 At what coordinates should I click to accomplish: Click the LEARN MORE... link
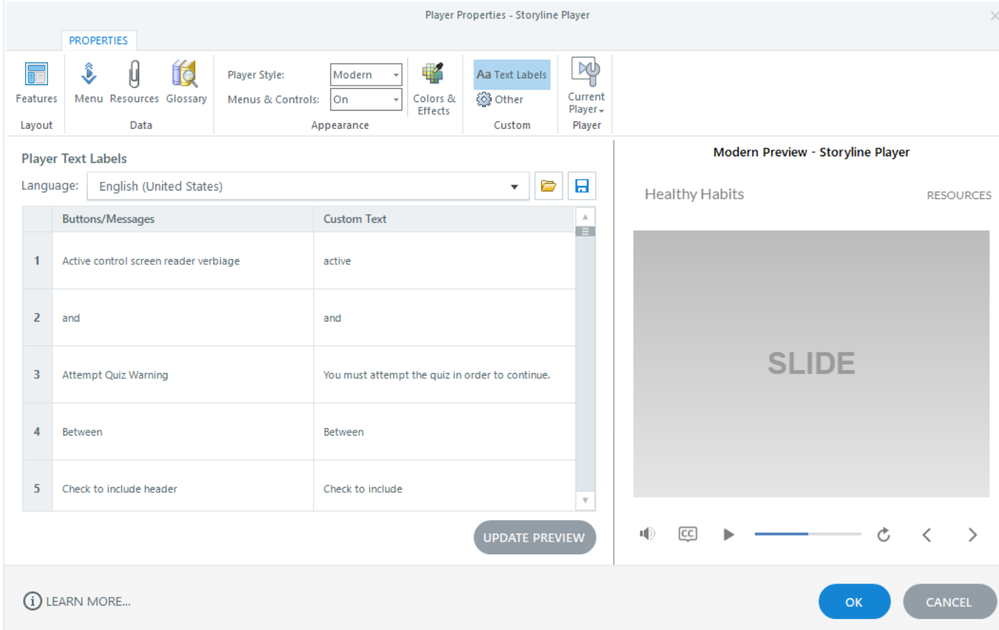[88, 601]
